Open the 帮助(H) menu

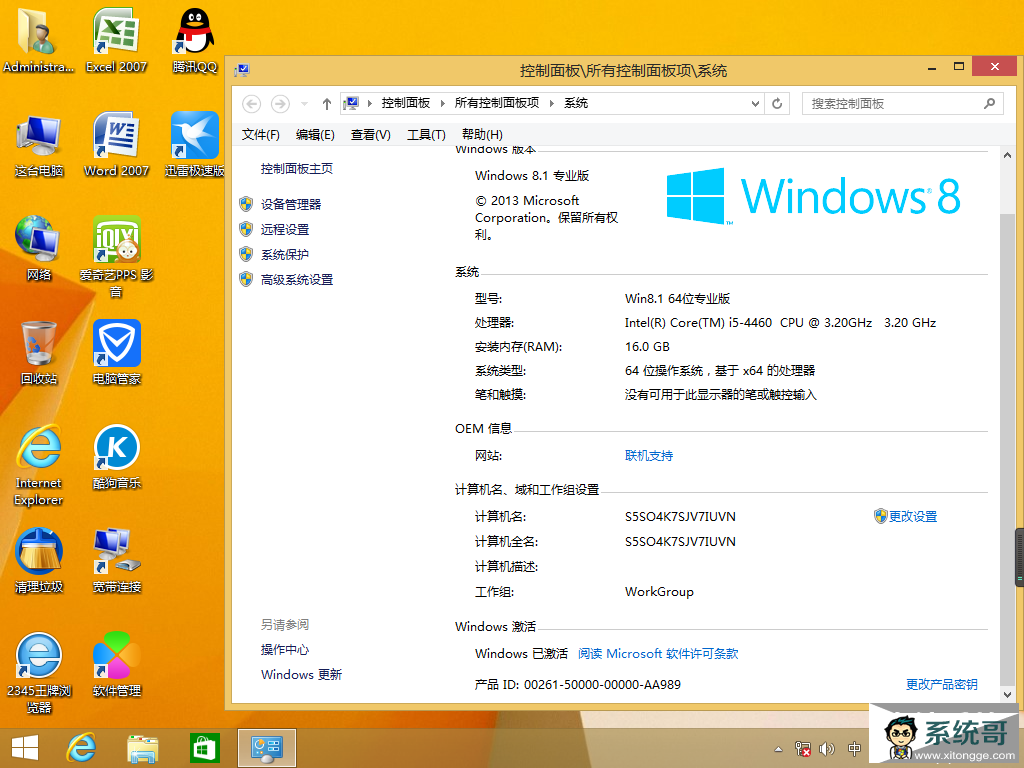click(482, 135)
